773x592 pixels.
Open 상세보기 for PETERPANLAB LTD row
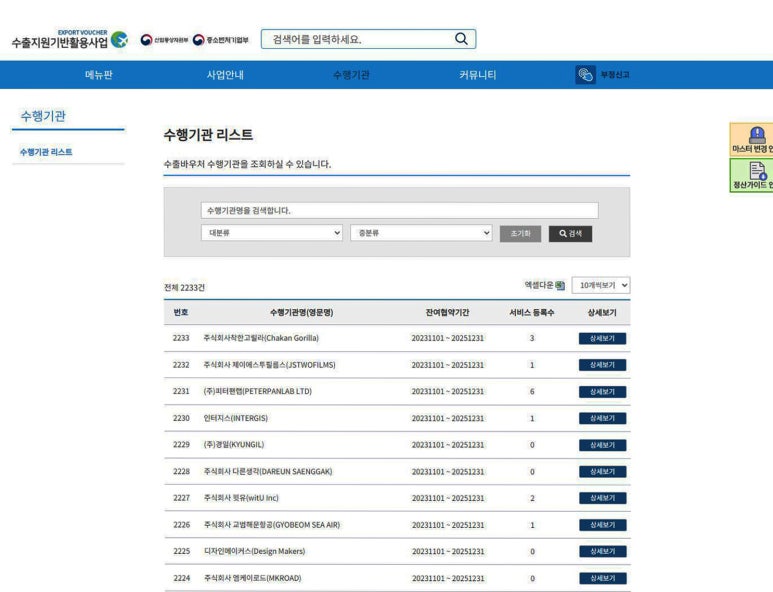pos(602,392)
